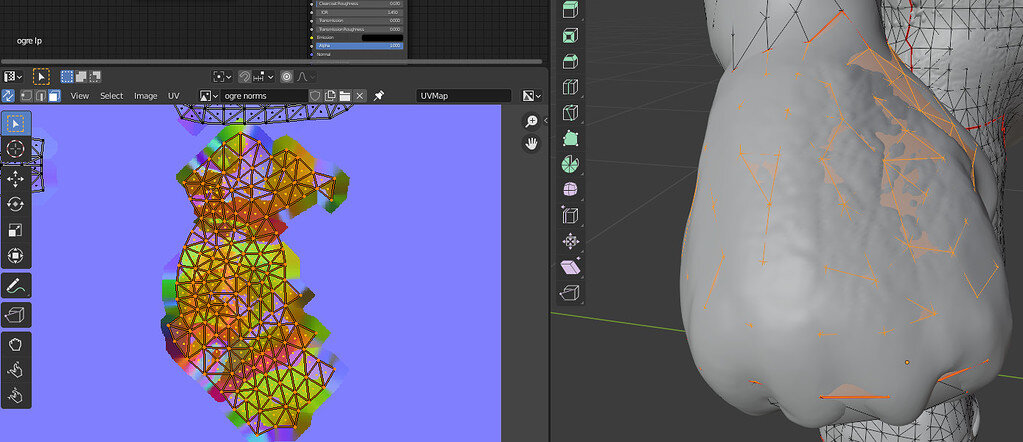Open proportional falloff dropdown

pos(303,77)
